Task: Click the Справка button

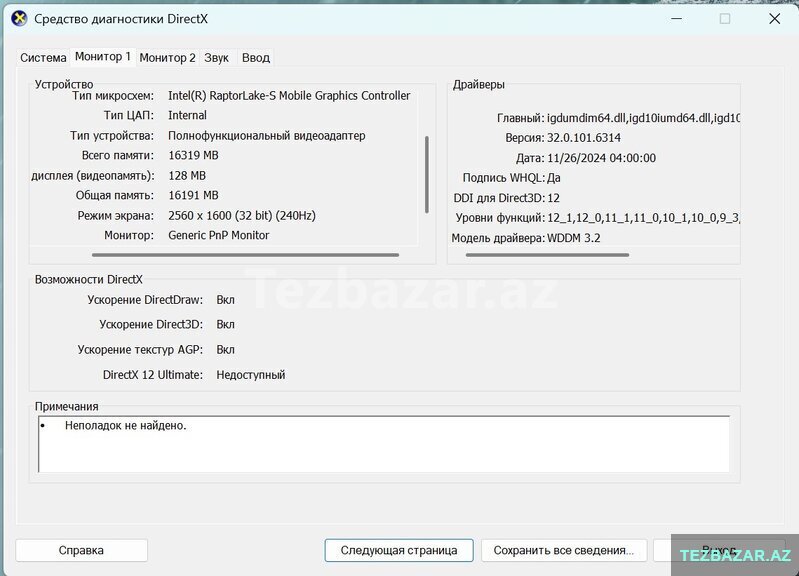Action: (x=82, y=551)
